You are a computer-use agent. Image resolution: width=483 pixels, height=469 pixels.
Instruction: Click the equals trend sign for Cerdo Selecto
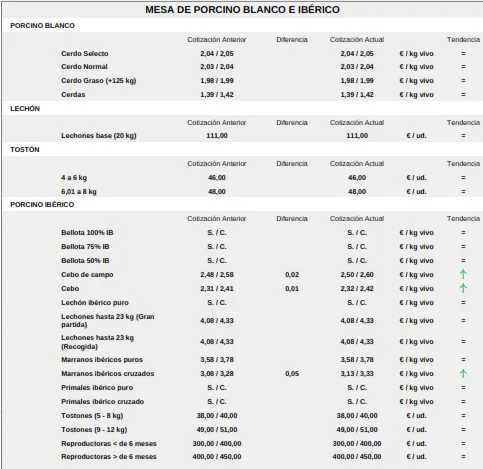click(x=463, y=53)
